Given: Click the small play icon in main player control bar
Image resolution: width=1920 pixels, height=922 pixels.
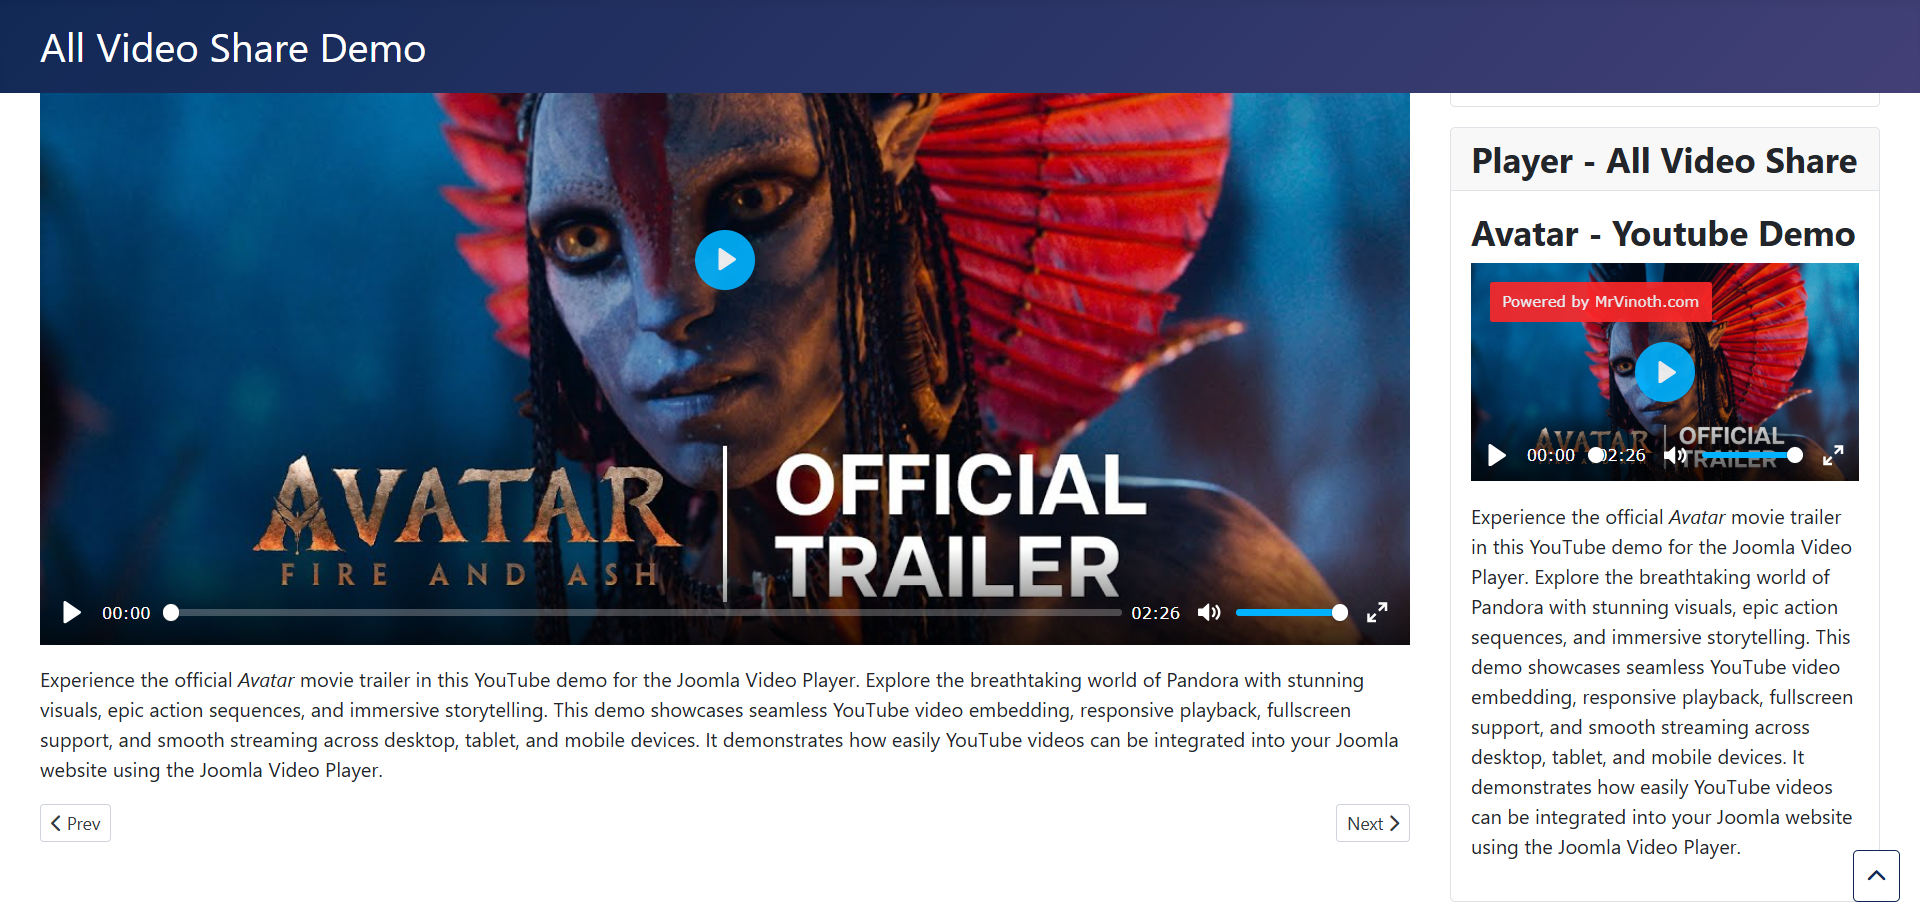Looking at the screenshot, I should point(72,612).
